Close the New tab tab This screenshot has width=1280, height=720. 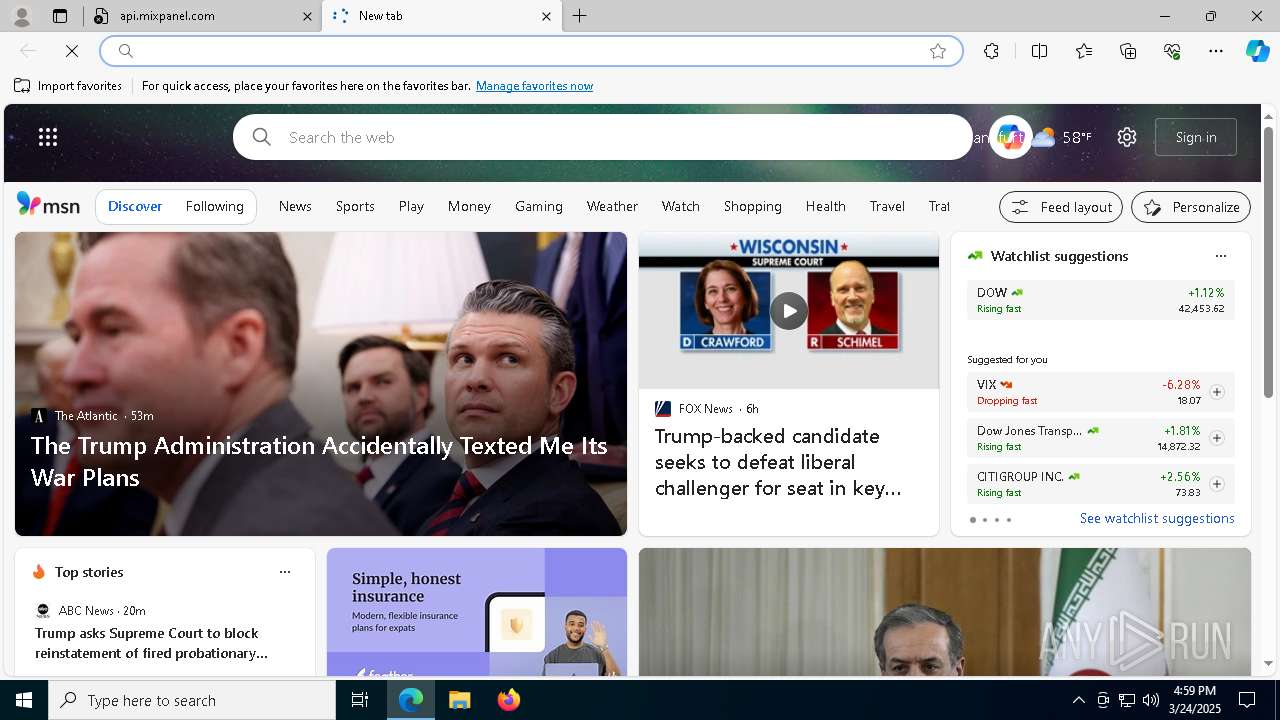point(546,16)
